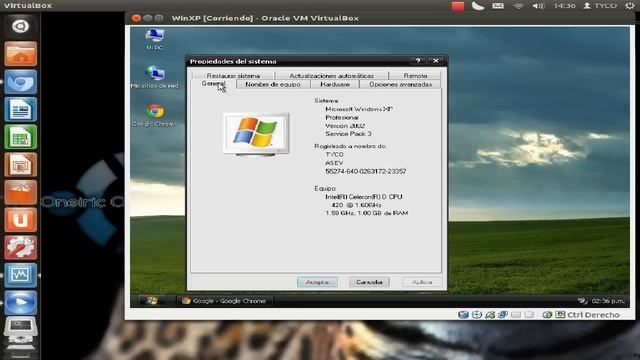Viewport: 640px width, 360px height.
Task: Click the XP system tray icon near clock
Action: (582, 301)
